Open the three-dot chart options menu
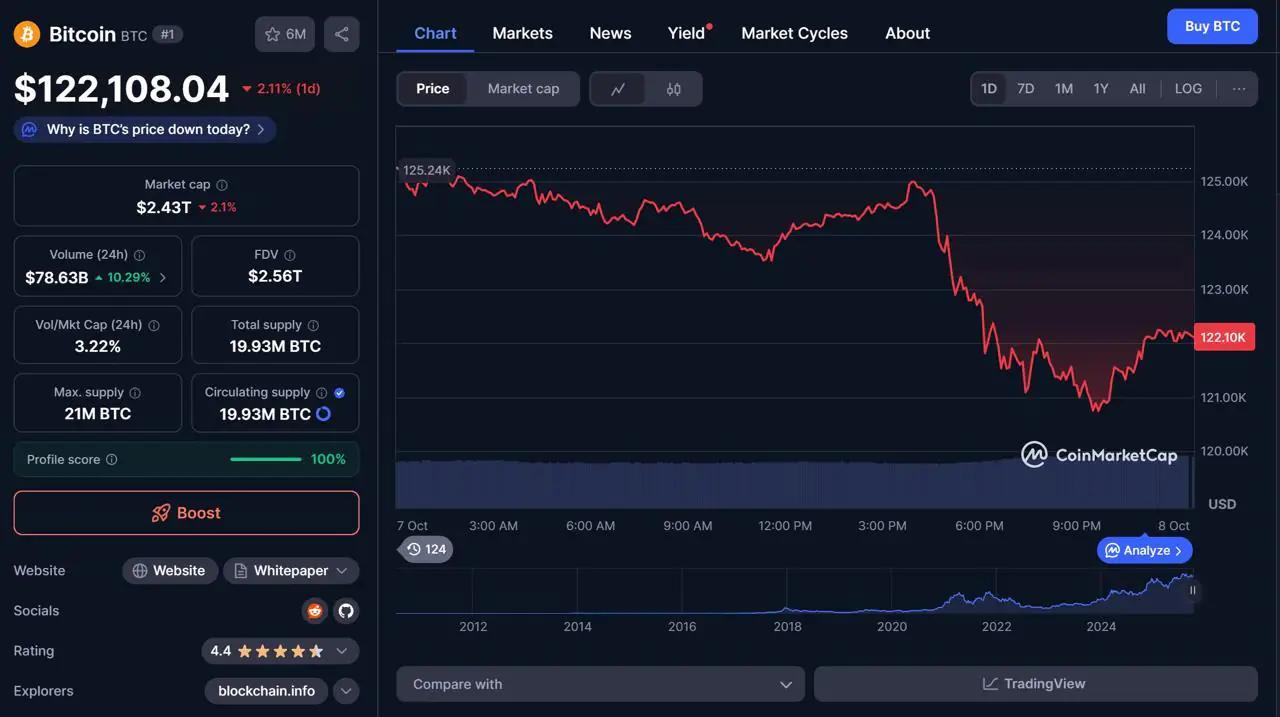 (x=1239, y=89)
